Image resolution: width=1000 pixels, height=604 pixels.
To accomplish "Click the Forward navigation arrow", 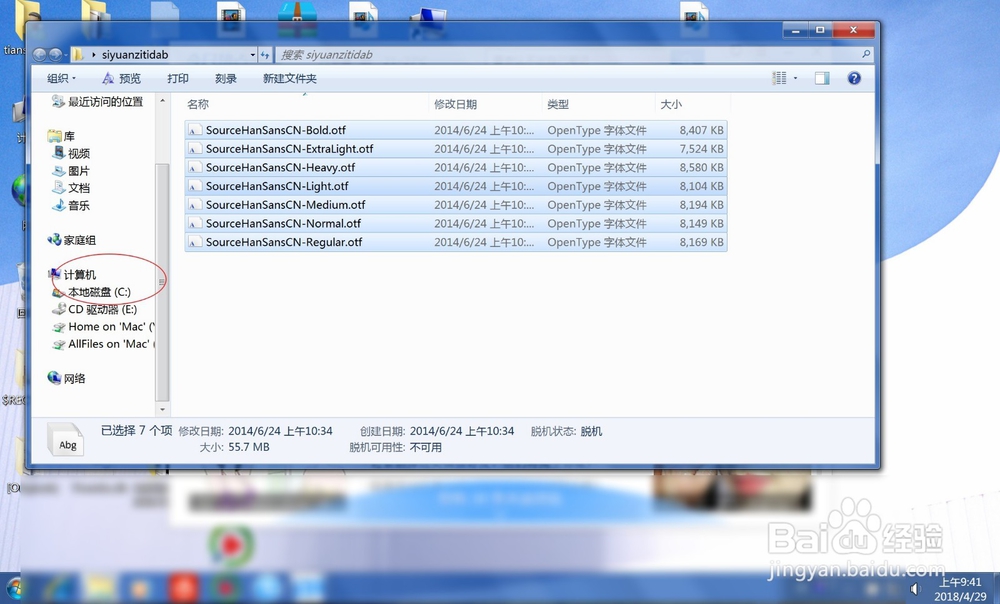I will coord(55,55).
